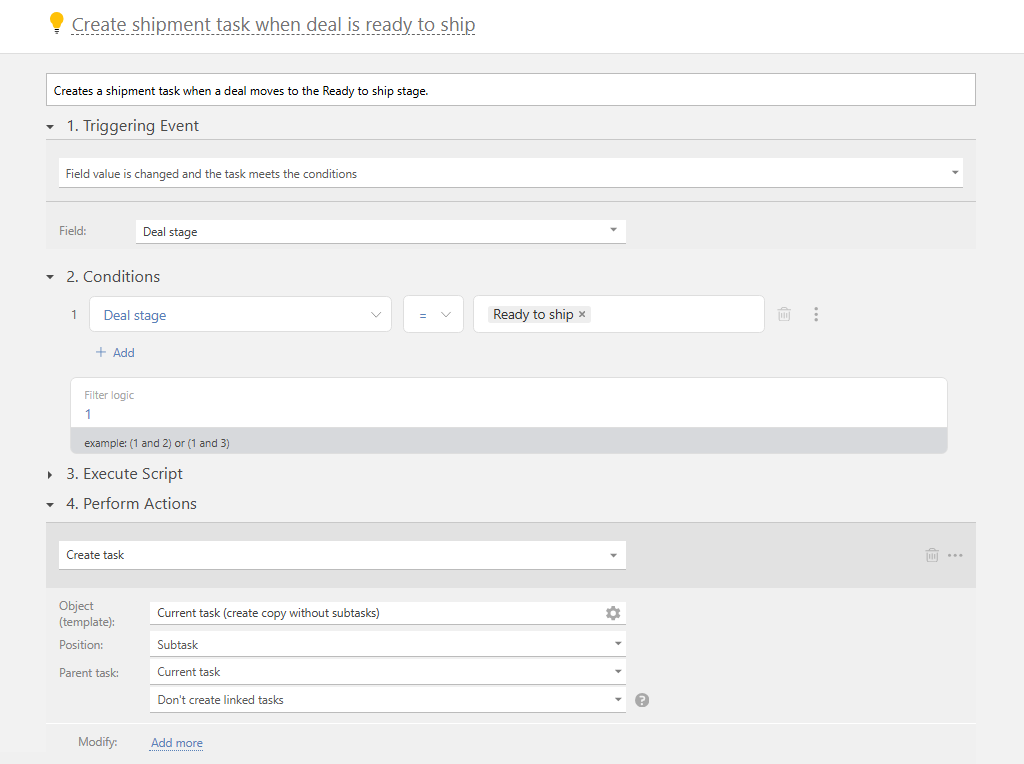The width and height of the screenshot is (1024, 764).
Task: Click the help question mark icon
Action: click(x=642, y=700)
